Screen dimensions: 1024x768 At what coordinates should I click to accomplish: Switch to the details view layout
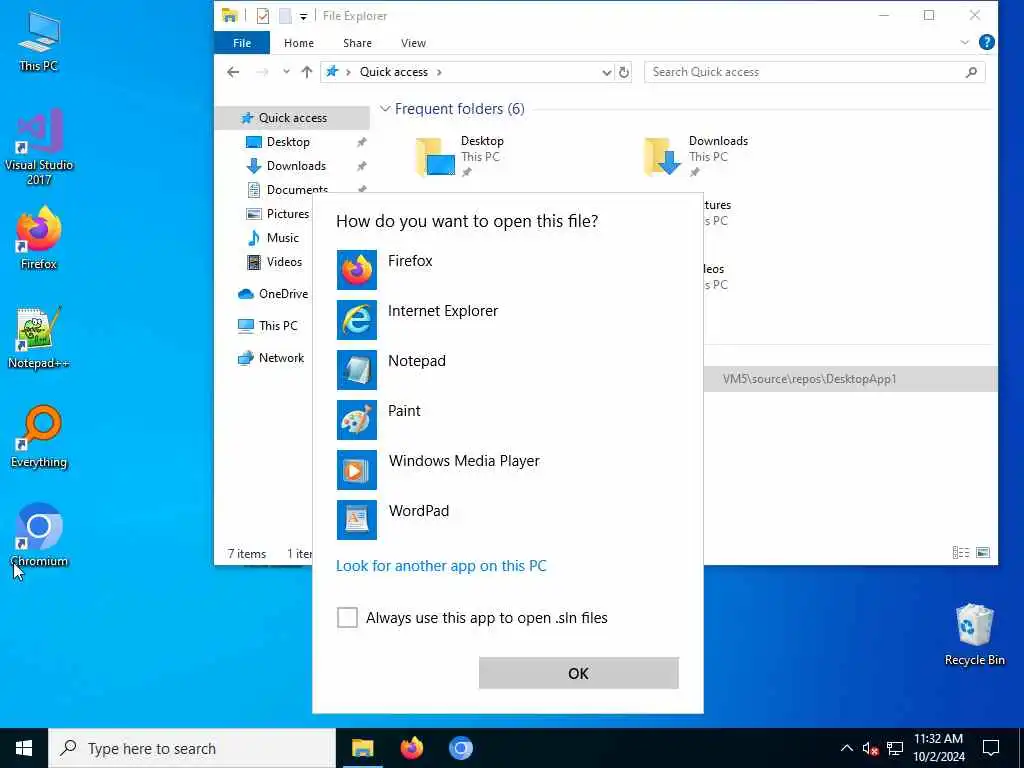pyautogui.click(x=961, y=552)
